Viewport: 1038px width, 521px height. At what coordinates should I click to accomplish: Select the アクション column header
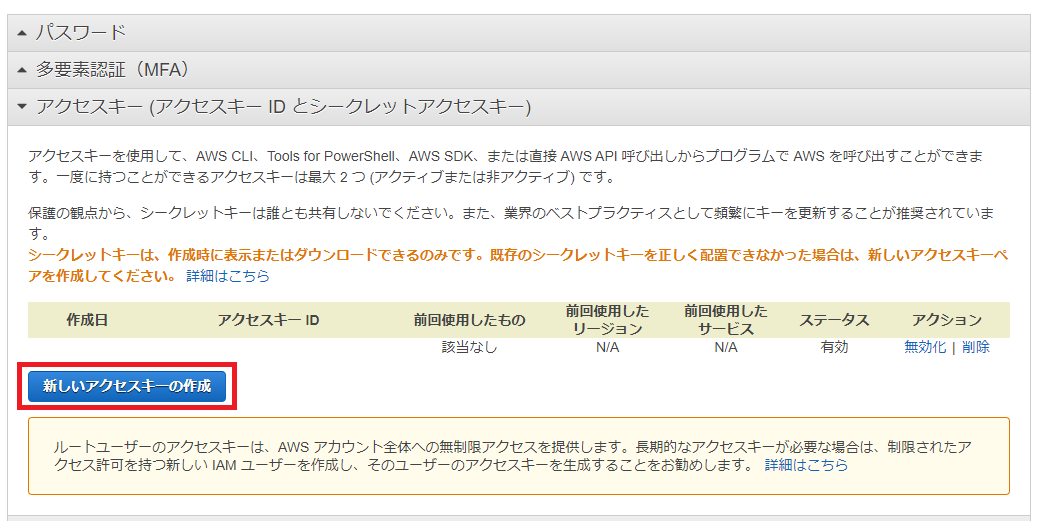[946, 320]
